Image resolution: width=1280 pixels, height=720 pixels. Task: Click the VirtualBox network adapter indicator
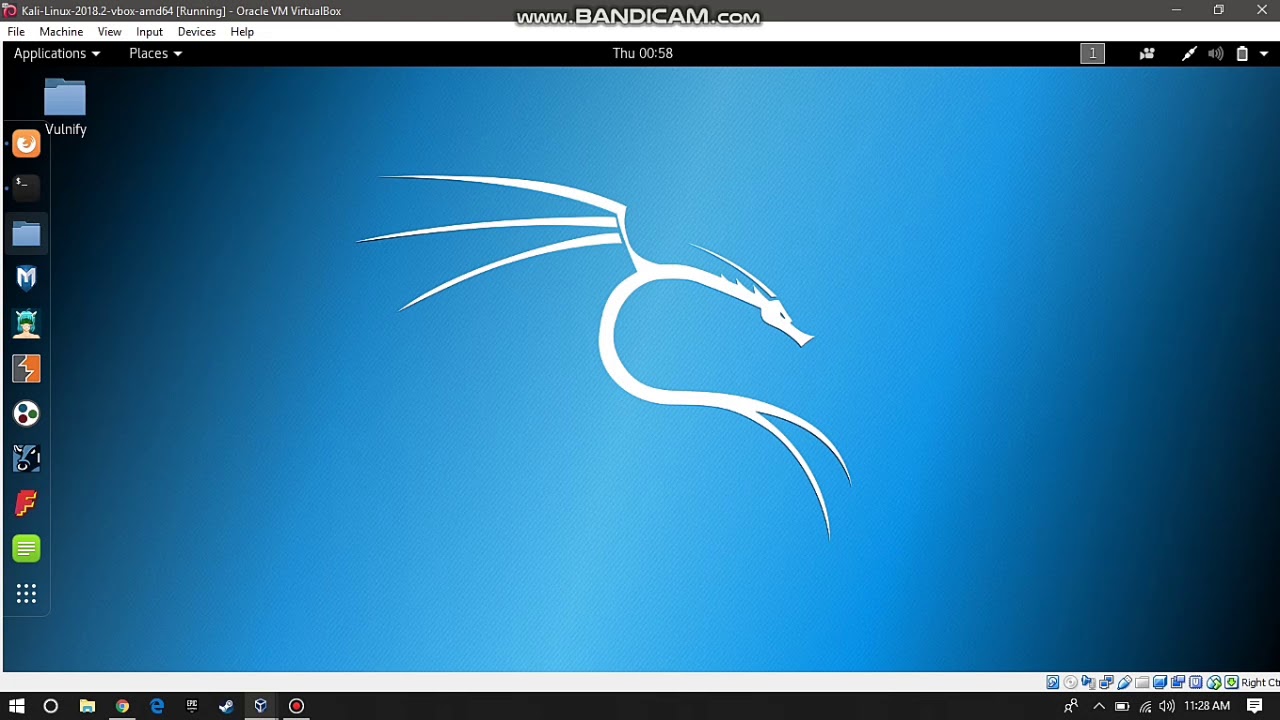point(1106,682)
